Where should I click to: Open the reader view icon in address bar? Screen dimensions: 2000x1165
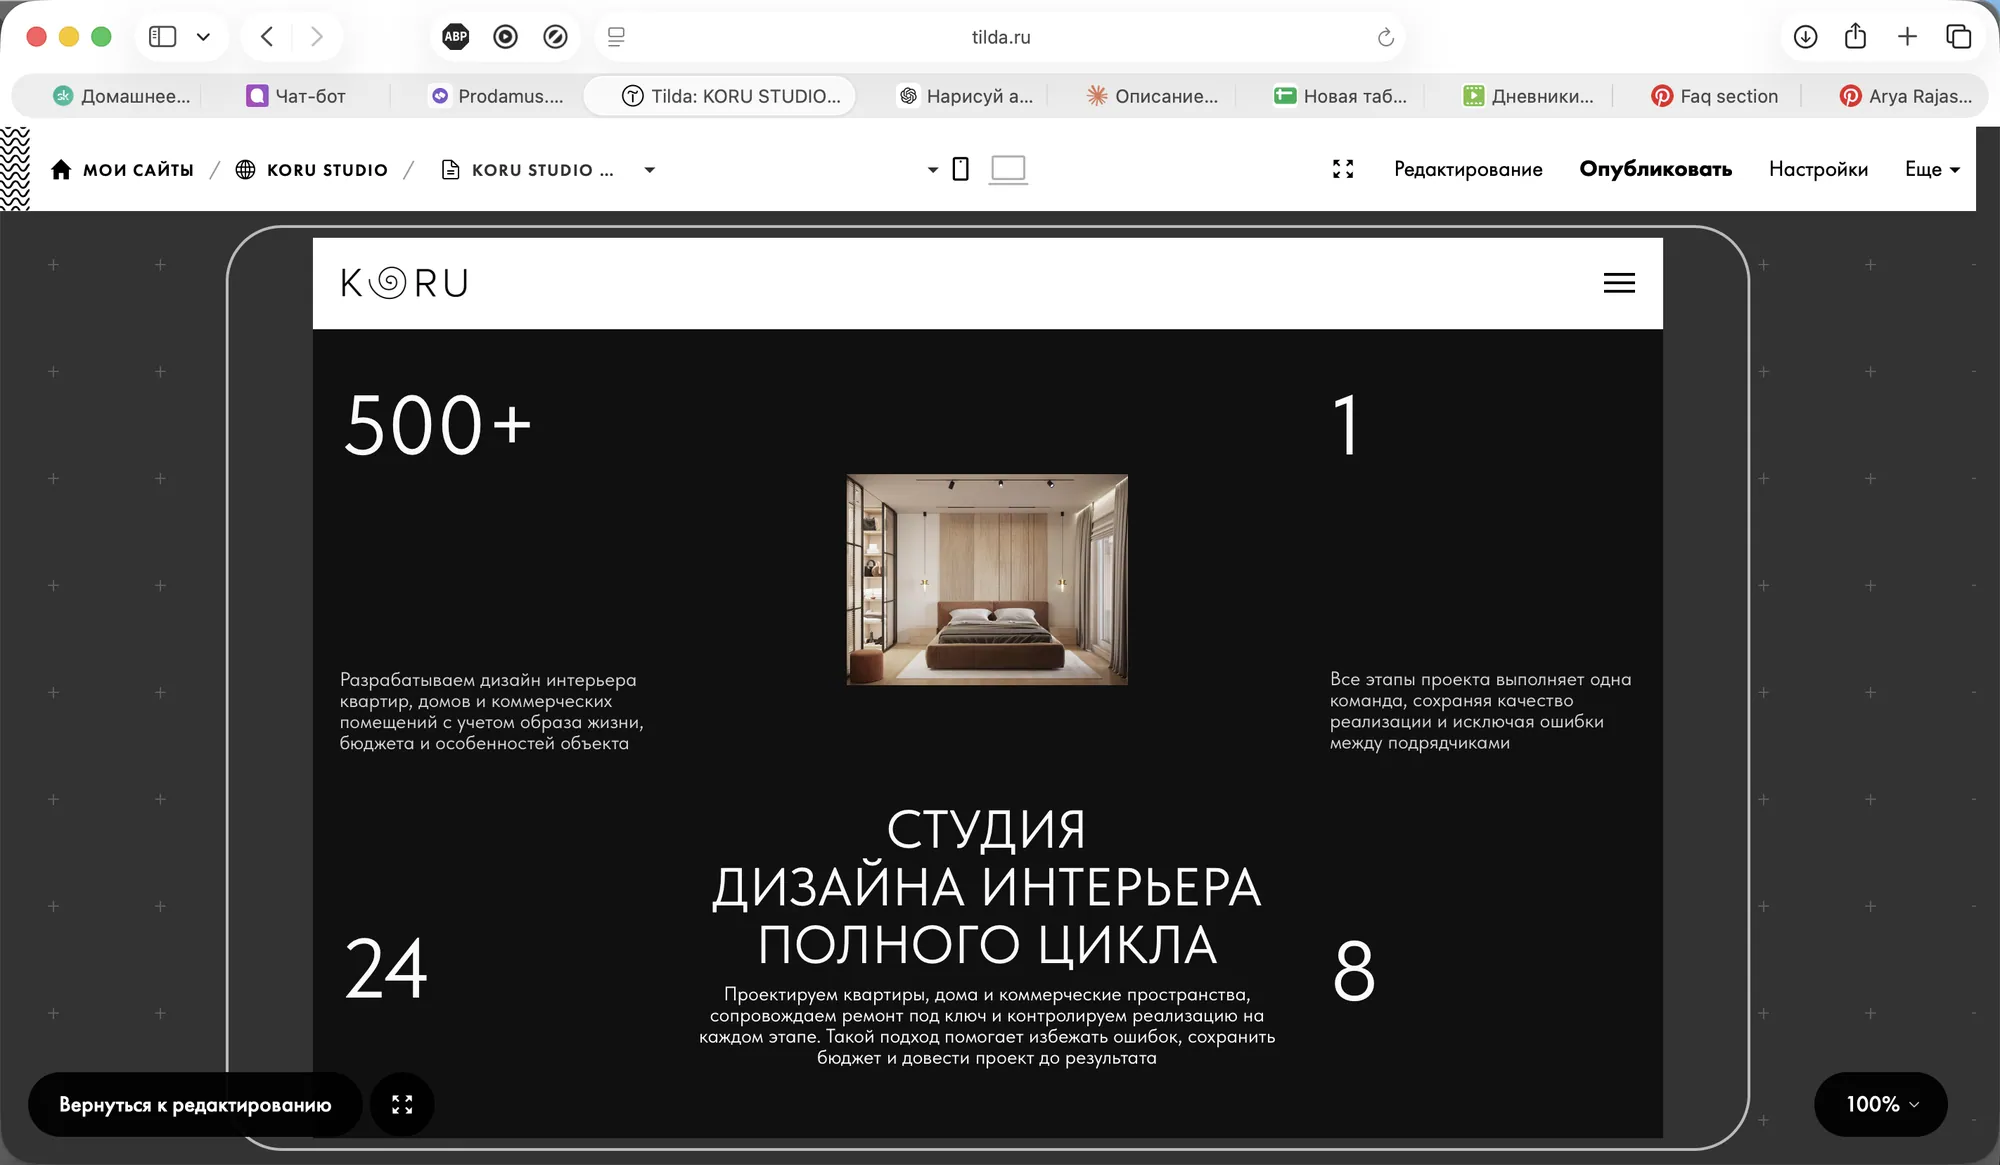click(616, 37)
